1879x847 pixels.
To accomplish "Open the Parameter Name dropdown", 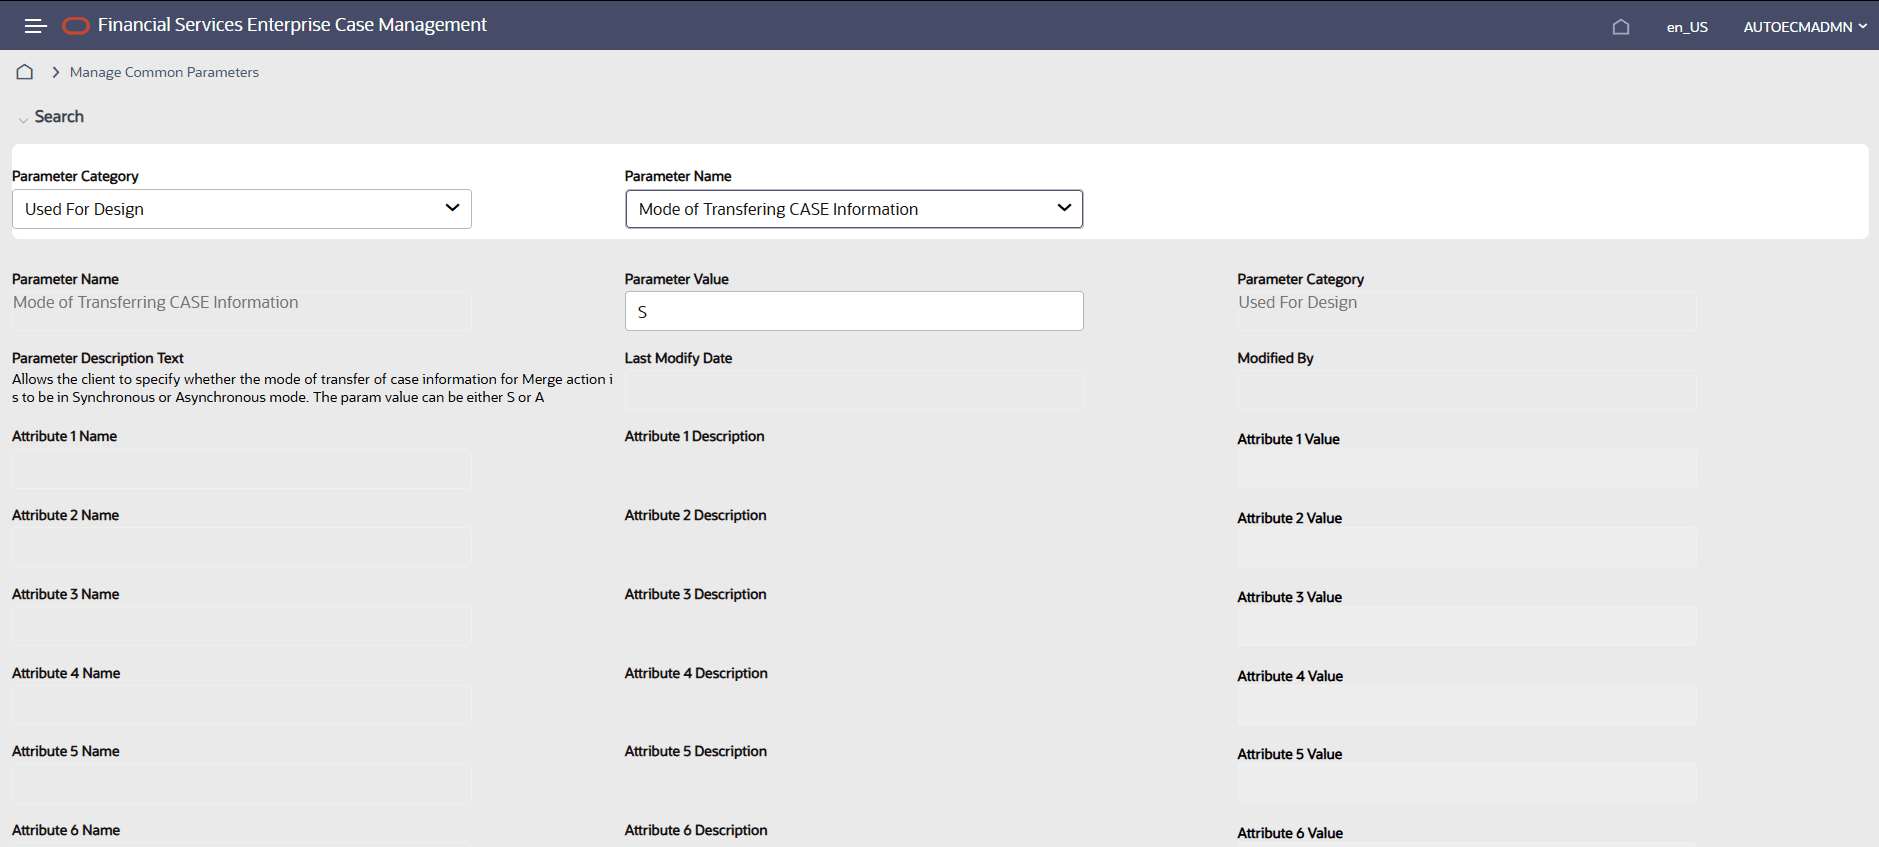I will pyautogui.click(x=854, y=209).
